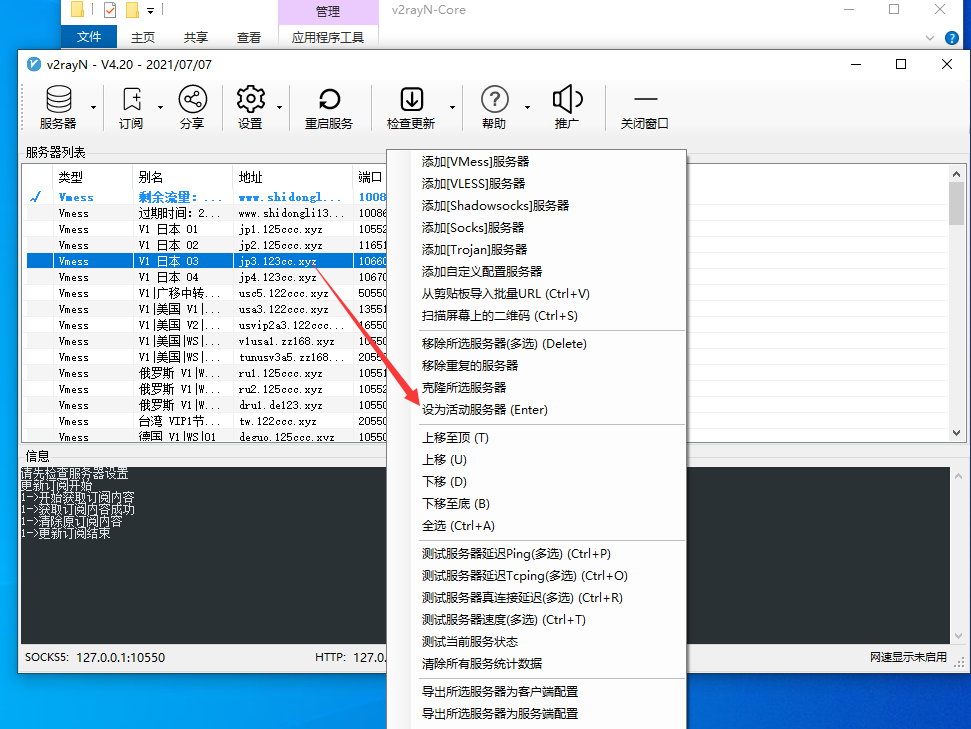Open the 服务器 servers toolbar icon

pos(58,107)
